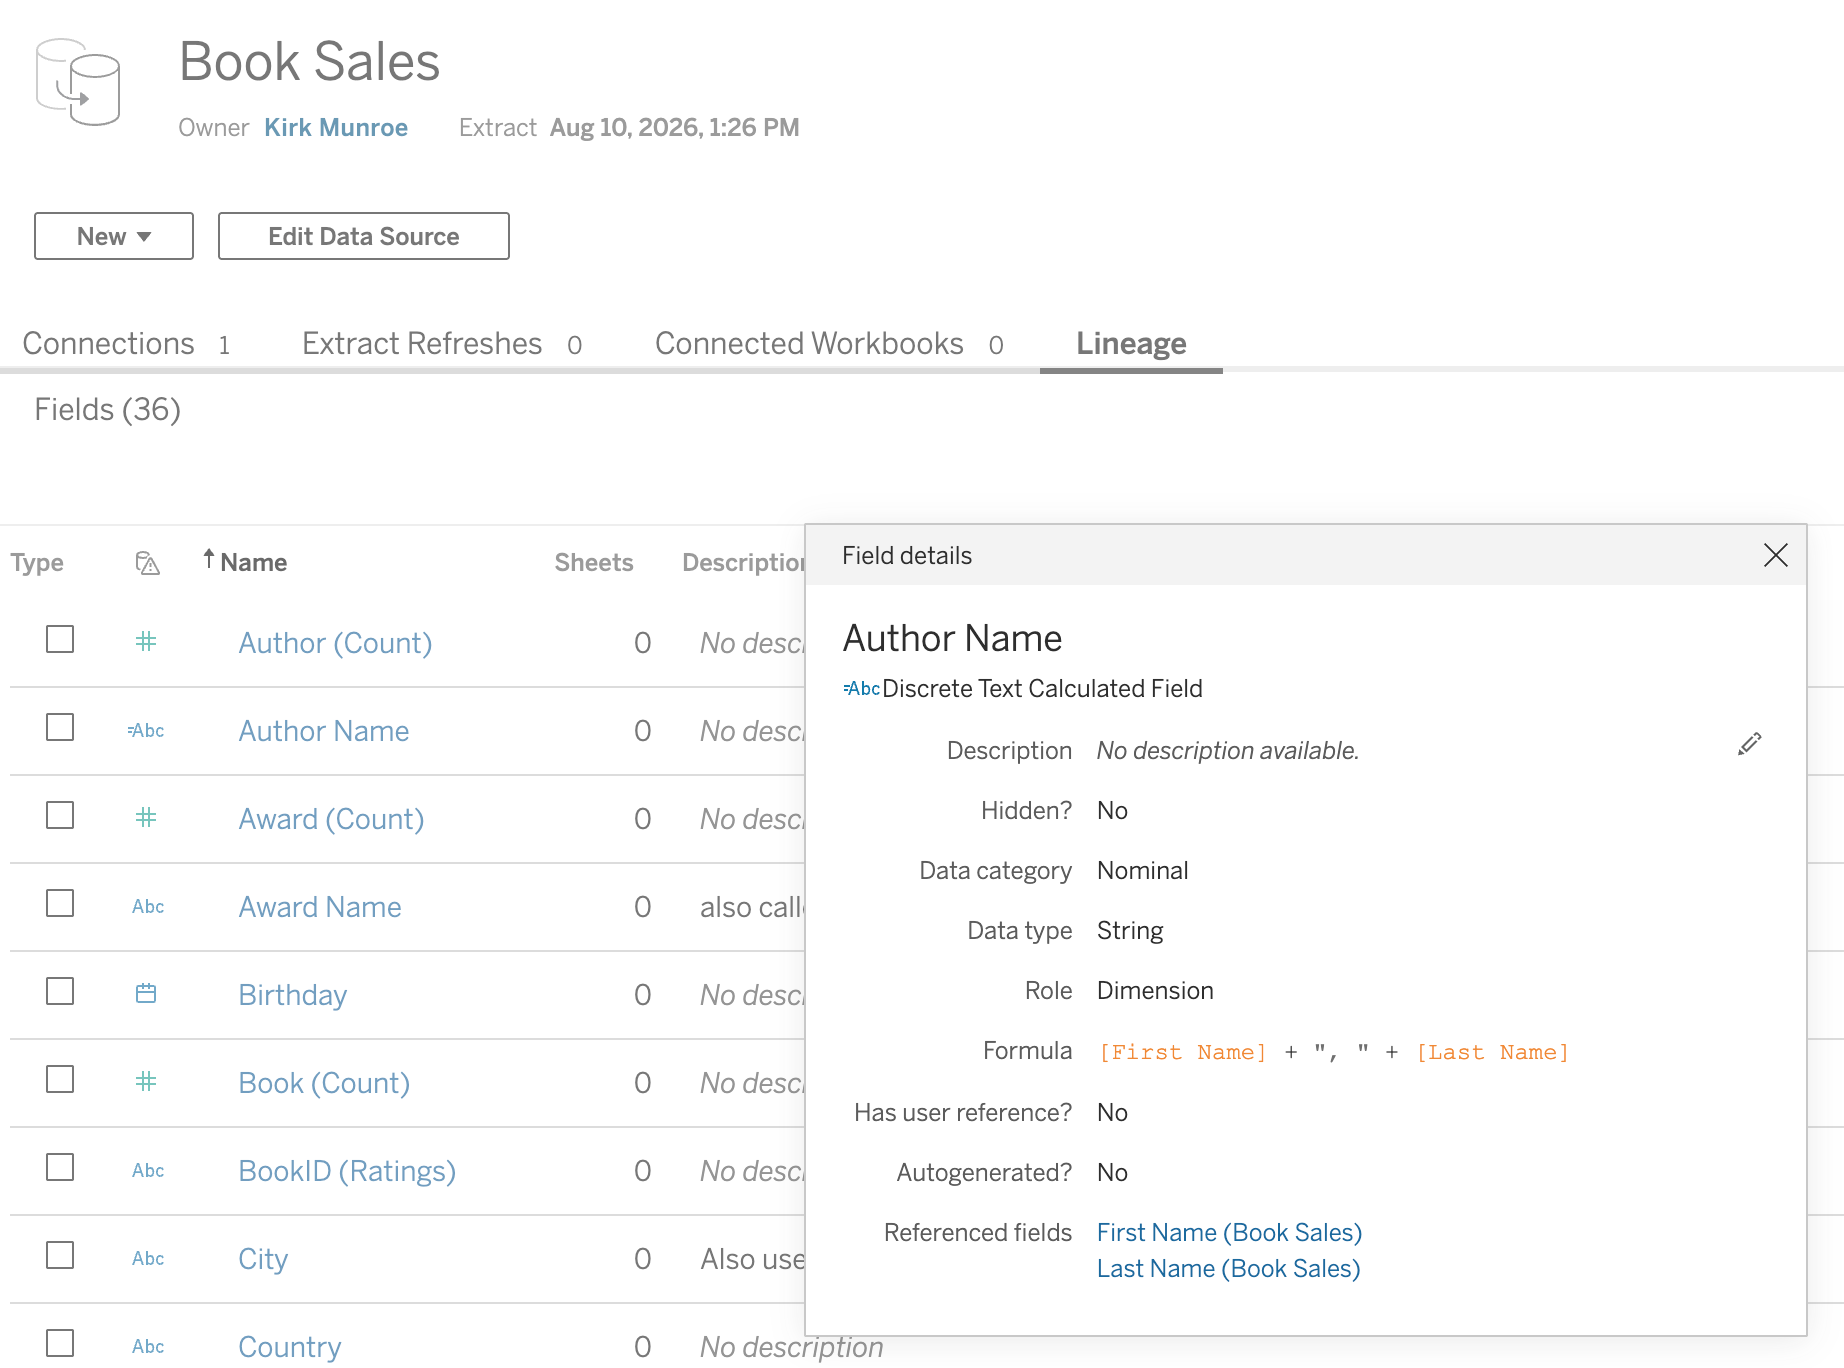The image size is (1844, 1368).
Task: Click the Description column header
Action: point(744,563)
